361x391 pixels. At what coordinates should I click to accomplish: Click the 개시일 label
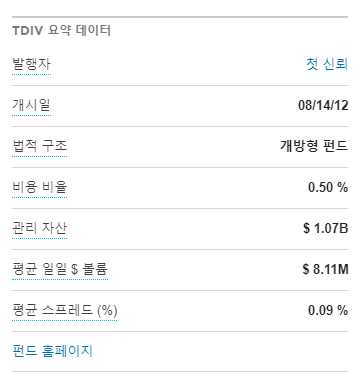coord(31,105)
